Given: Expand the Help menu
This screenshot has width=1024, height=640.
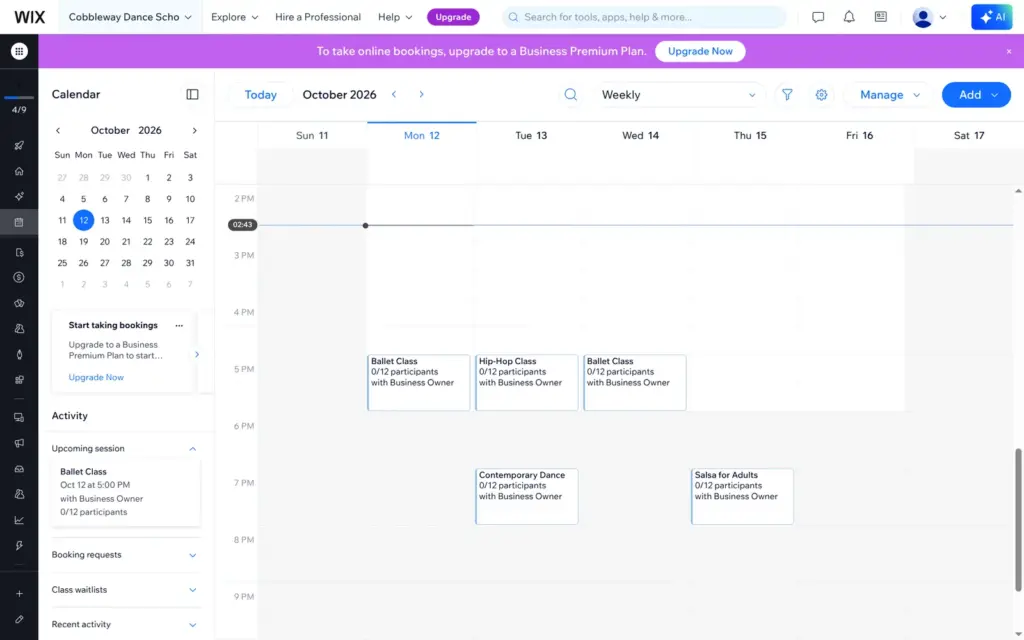Looking at the screenshot, I should 395,17.
